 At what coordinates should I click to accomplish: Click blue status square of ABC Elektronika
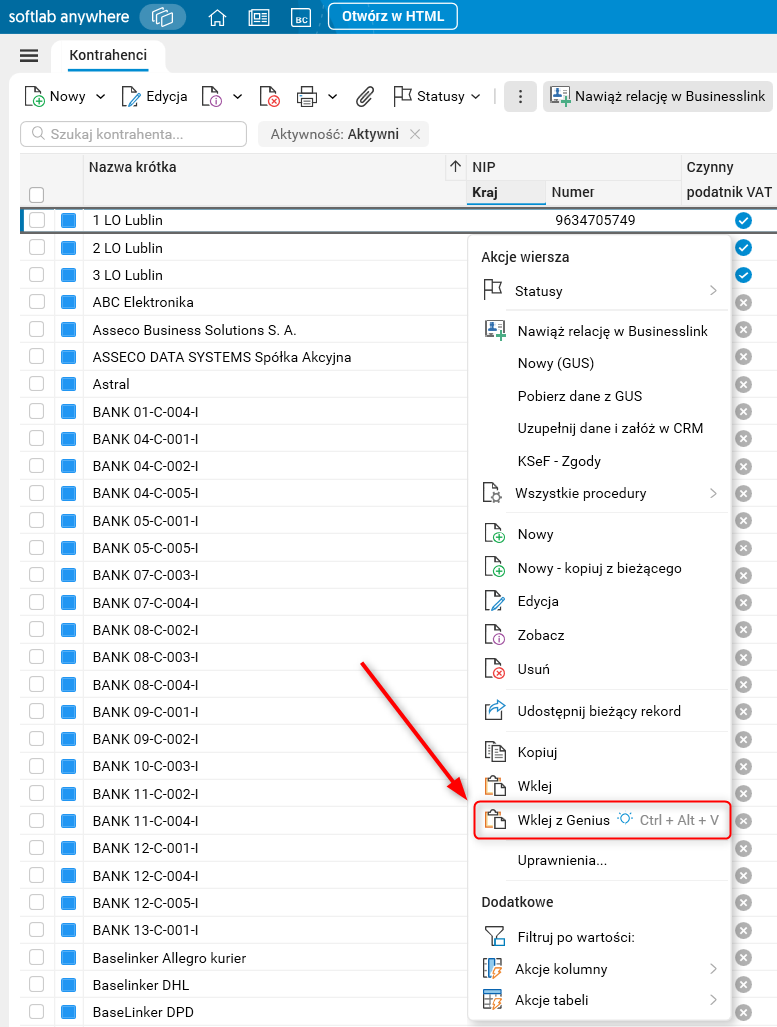click(x=69, y=302)
